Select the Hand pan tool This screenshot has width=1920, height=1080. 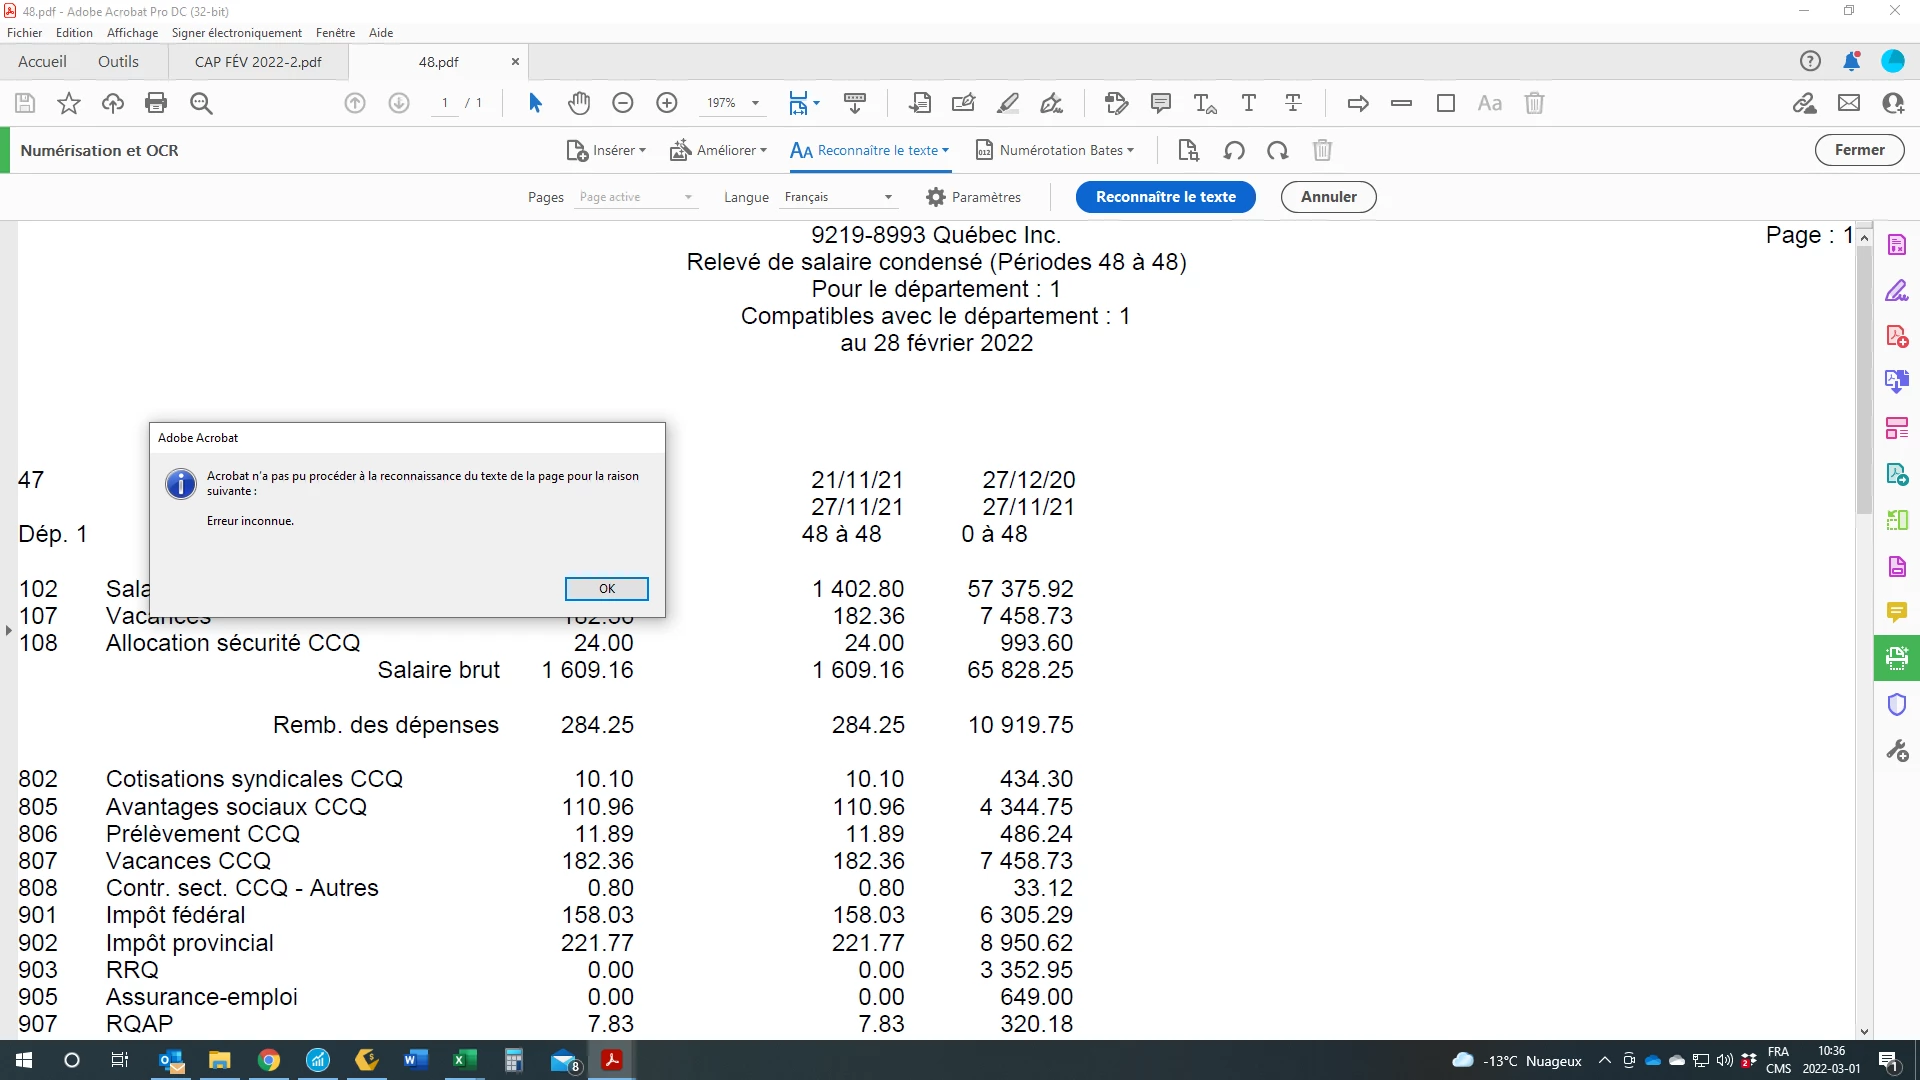pyautogui.click(x=579, y=103)
